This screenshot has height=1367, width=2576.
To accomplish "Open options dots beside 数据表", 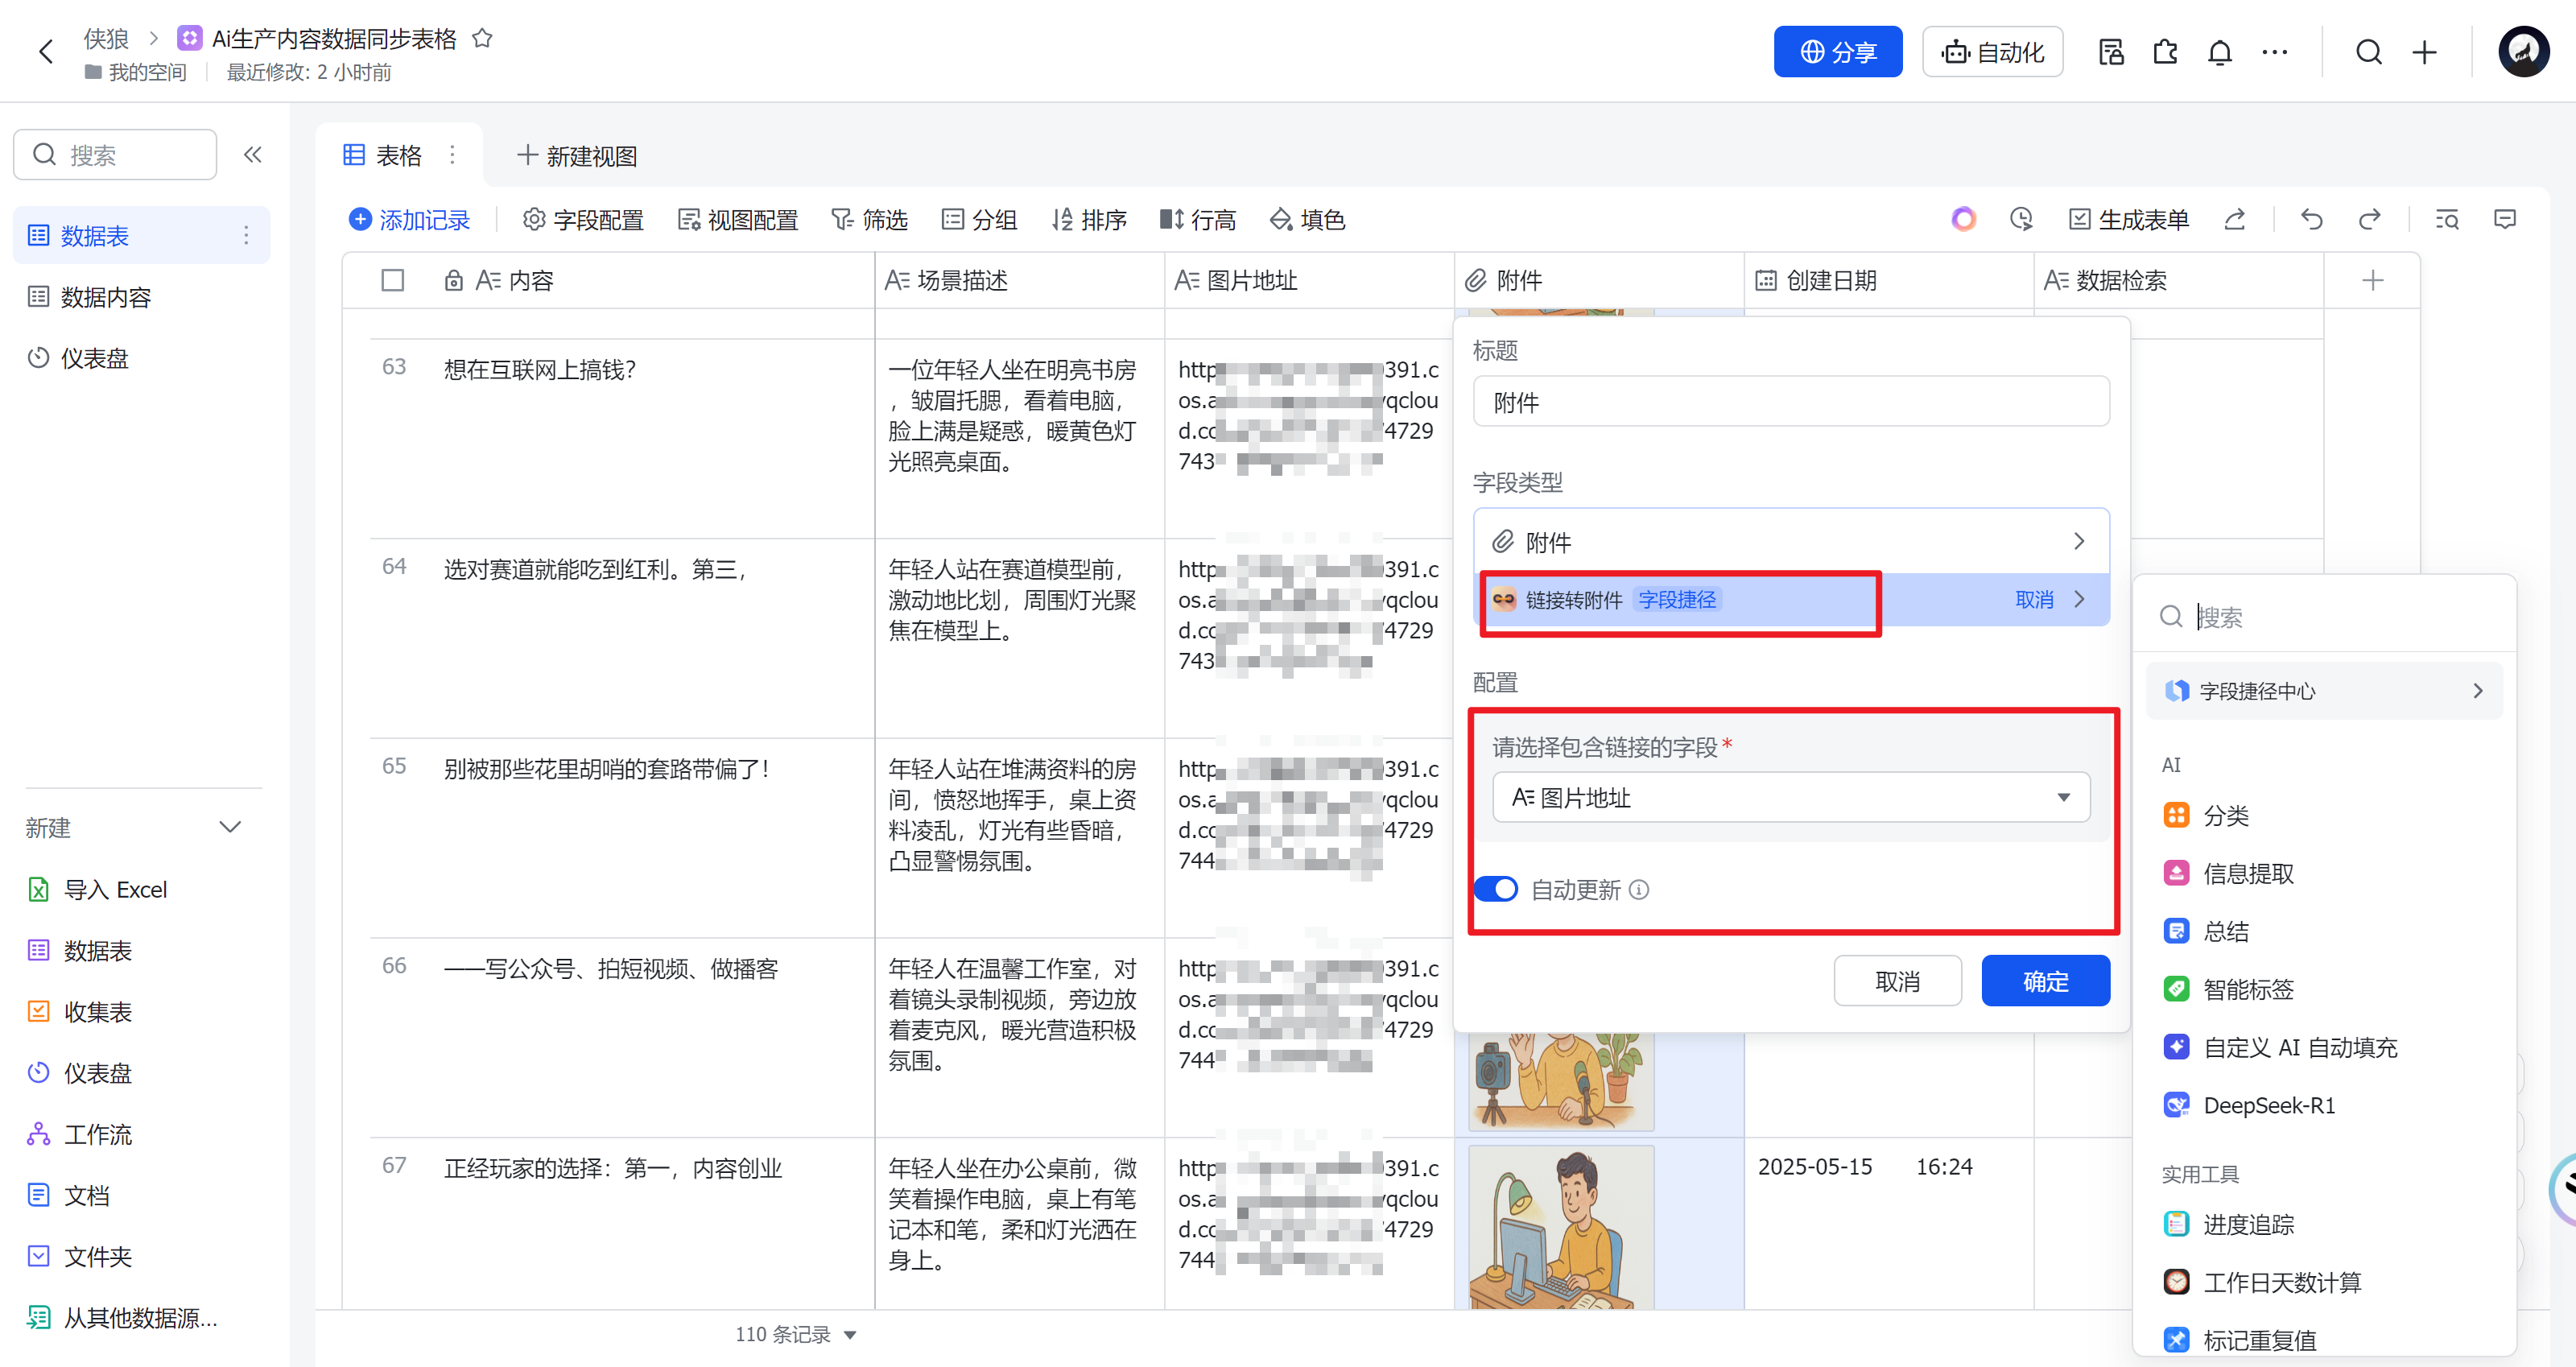I will [246, 236].
